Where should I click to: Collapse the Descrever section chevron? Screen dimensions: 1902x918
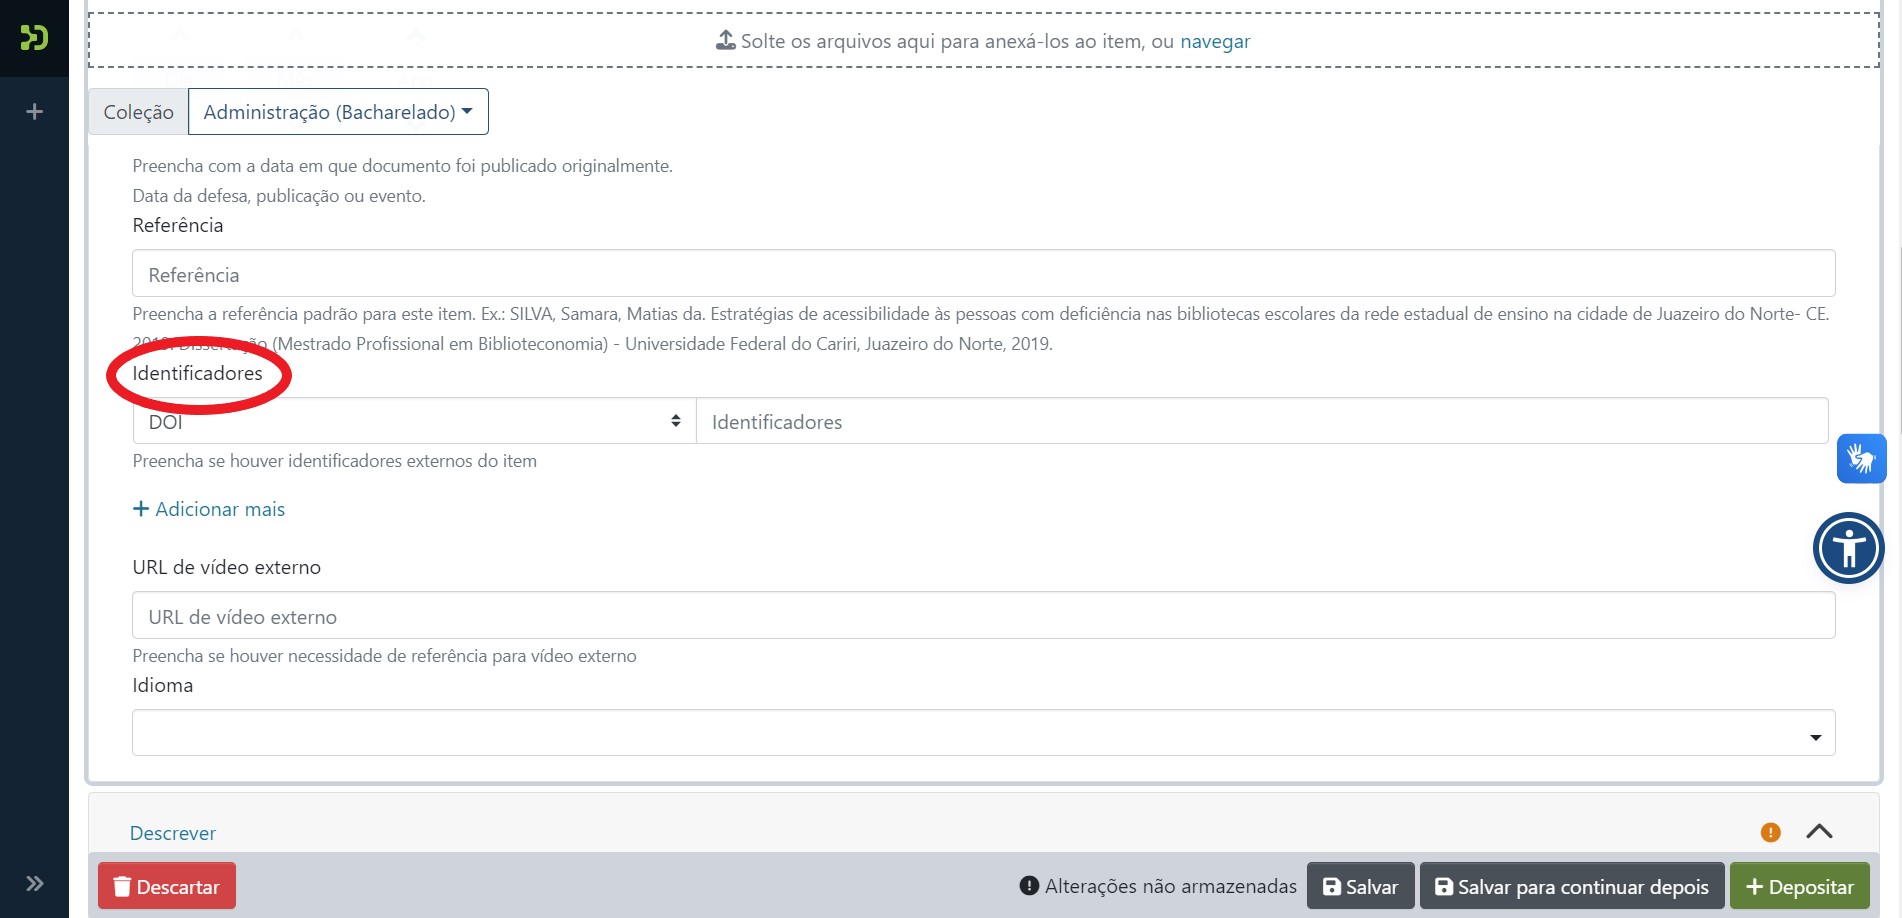pyautogui.click(x=1819, y=832)
